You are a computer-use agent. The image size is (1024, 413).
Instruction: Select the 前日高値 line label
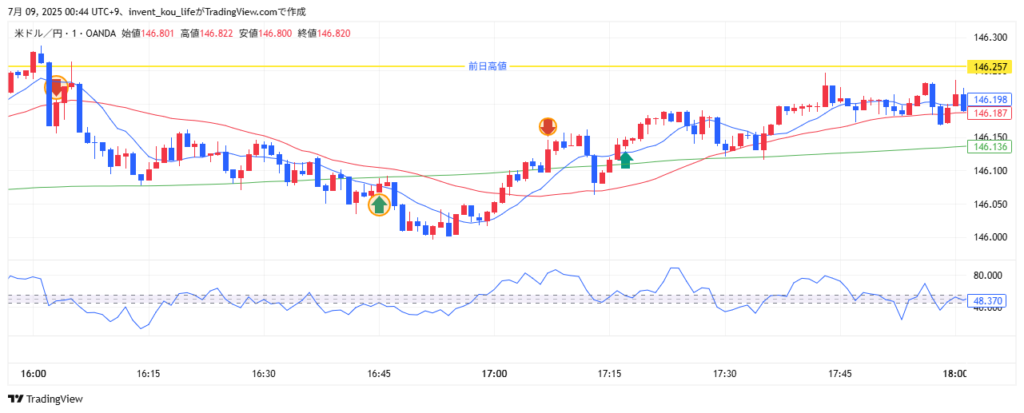coord(487,66)
